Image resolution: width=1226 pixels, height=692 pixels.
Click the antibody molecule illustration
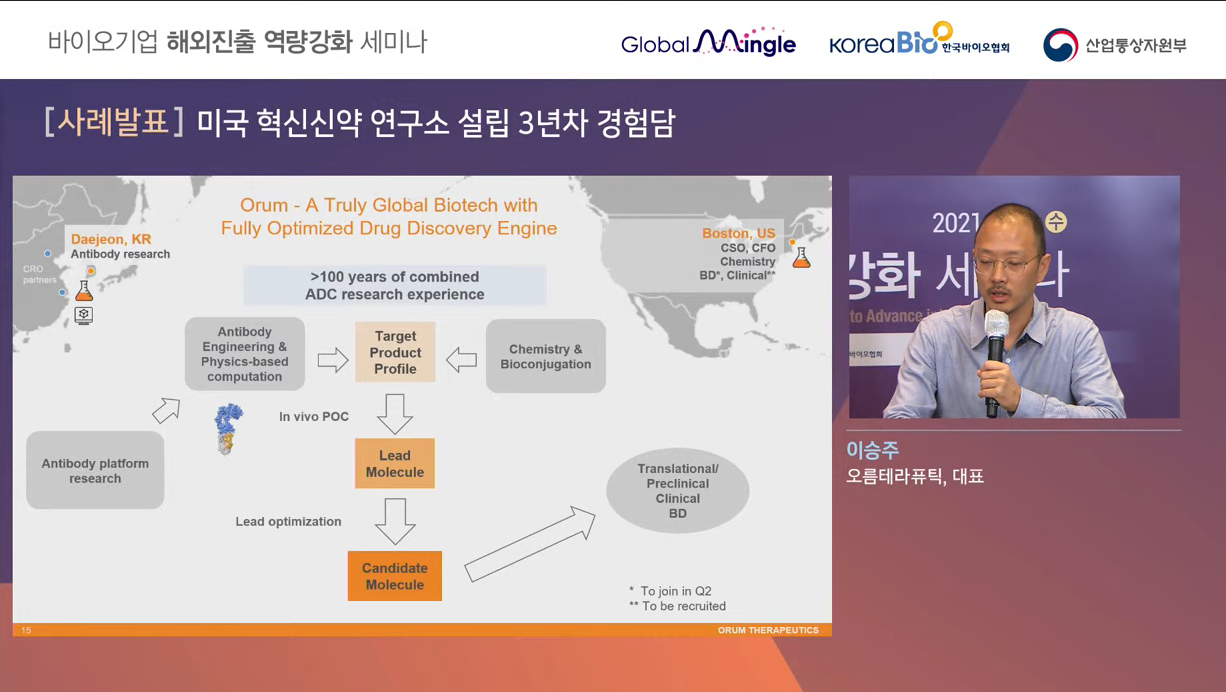[x=229, y=429]
